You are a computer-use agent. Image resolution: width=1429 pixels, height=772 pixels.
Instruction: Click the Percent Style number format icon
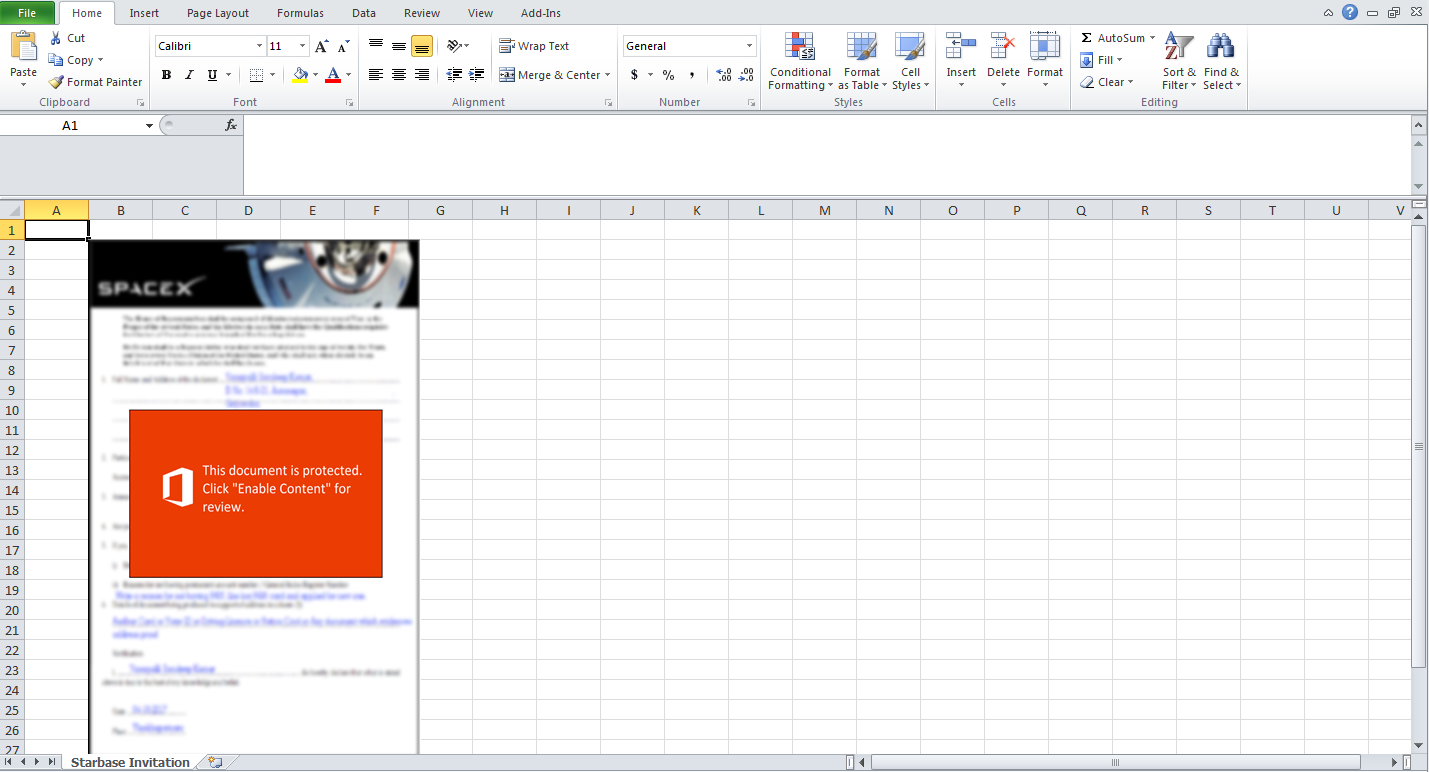tap(668, 75)
